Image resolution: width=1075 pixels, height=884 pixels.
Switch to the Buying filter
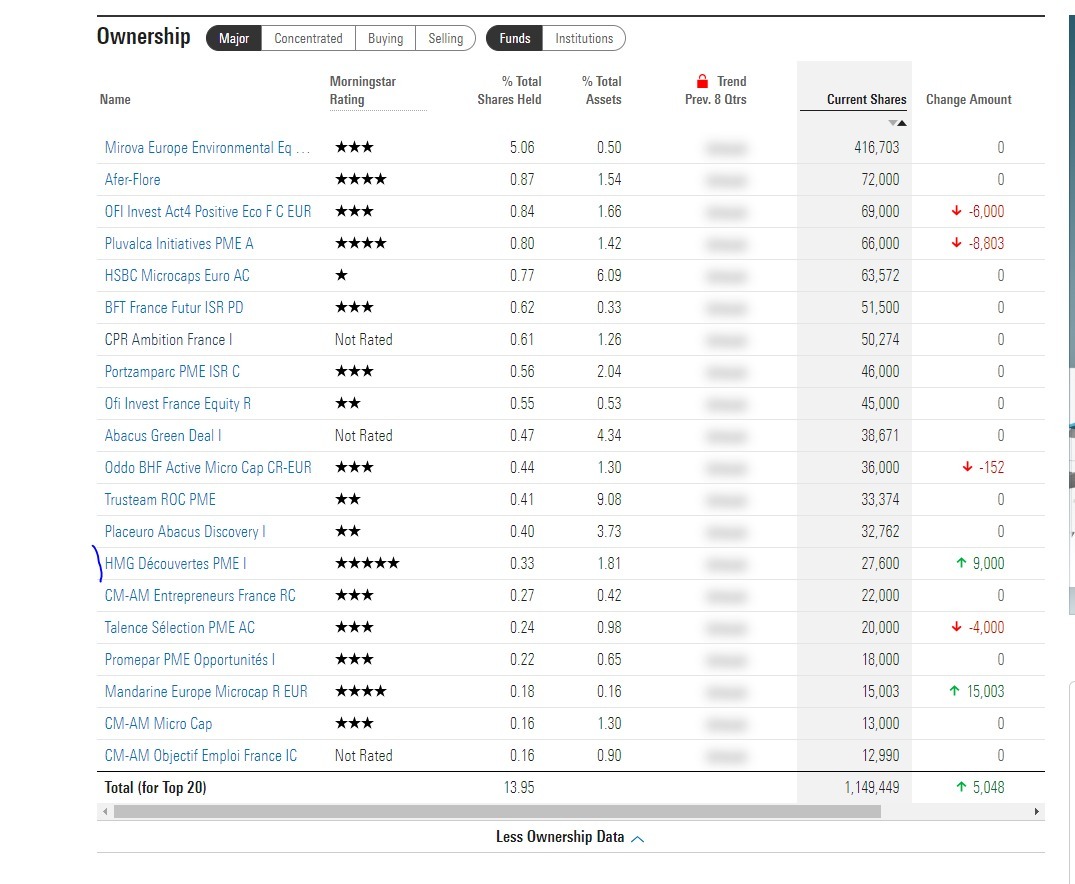pyautogui.click(x=385, y=38)
